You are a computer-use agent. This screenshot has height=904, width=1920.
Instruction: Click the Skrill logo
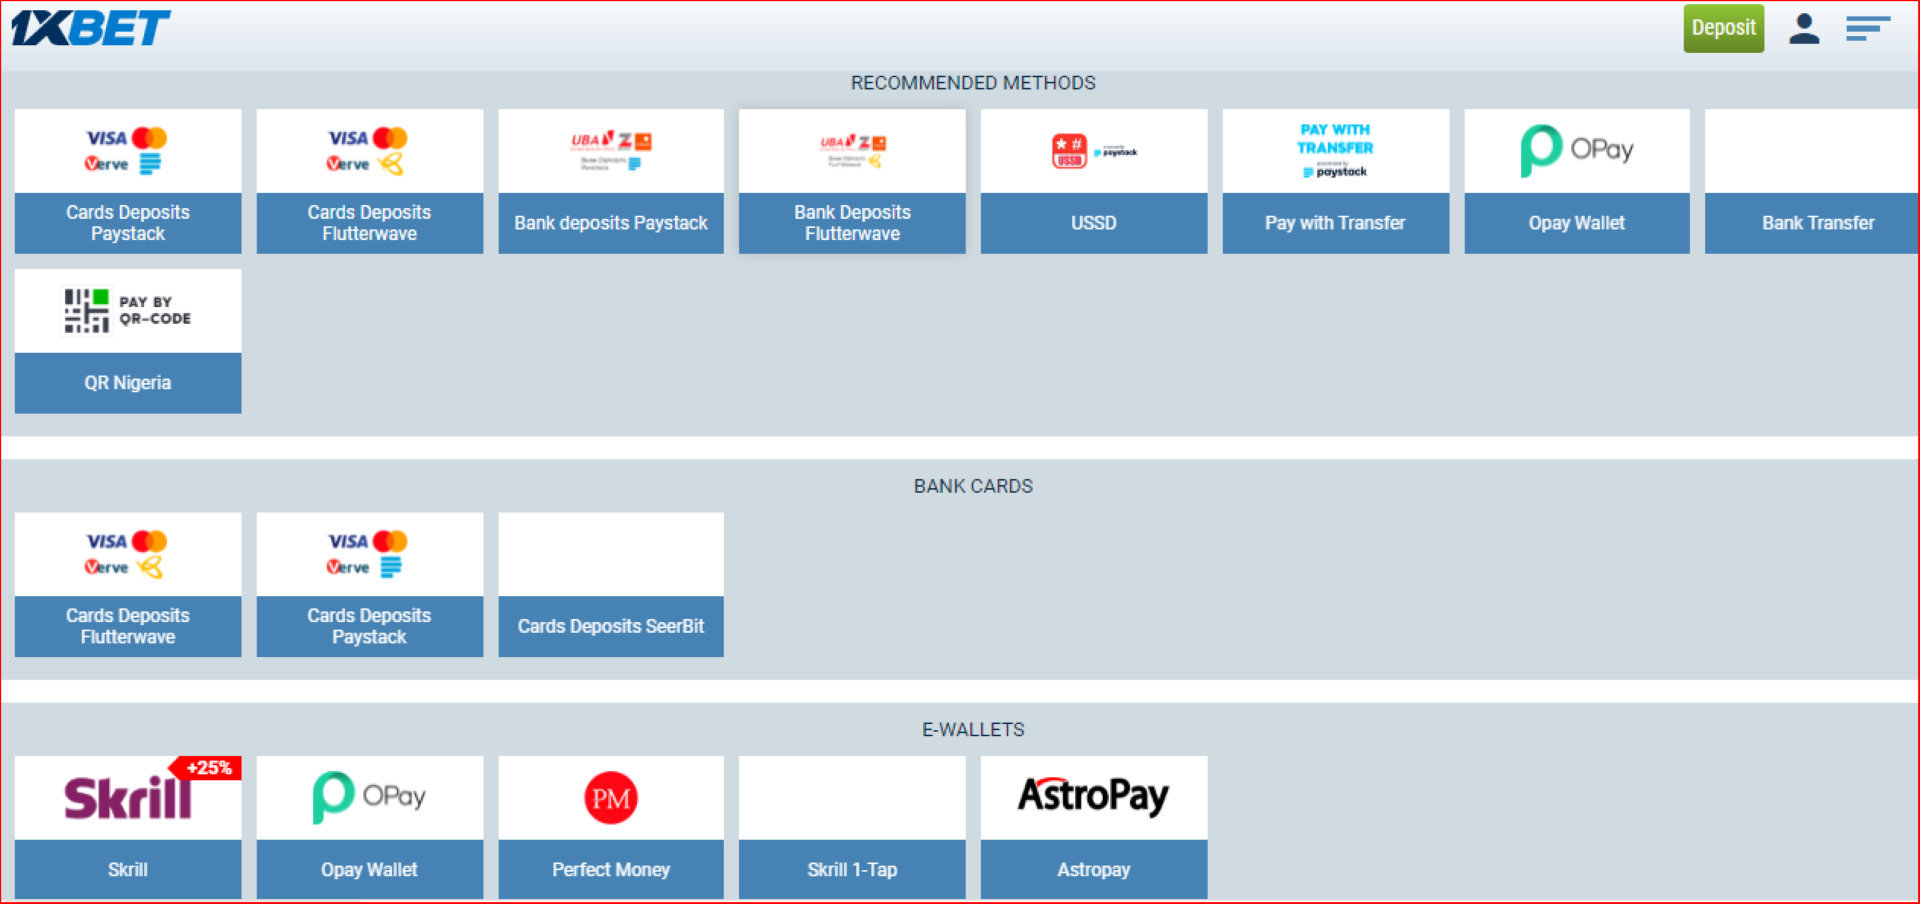coord(127,798)
